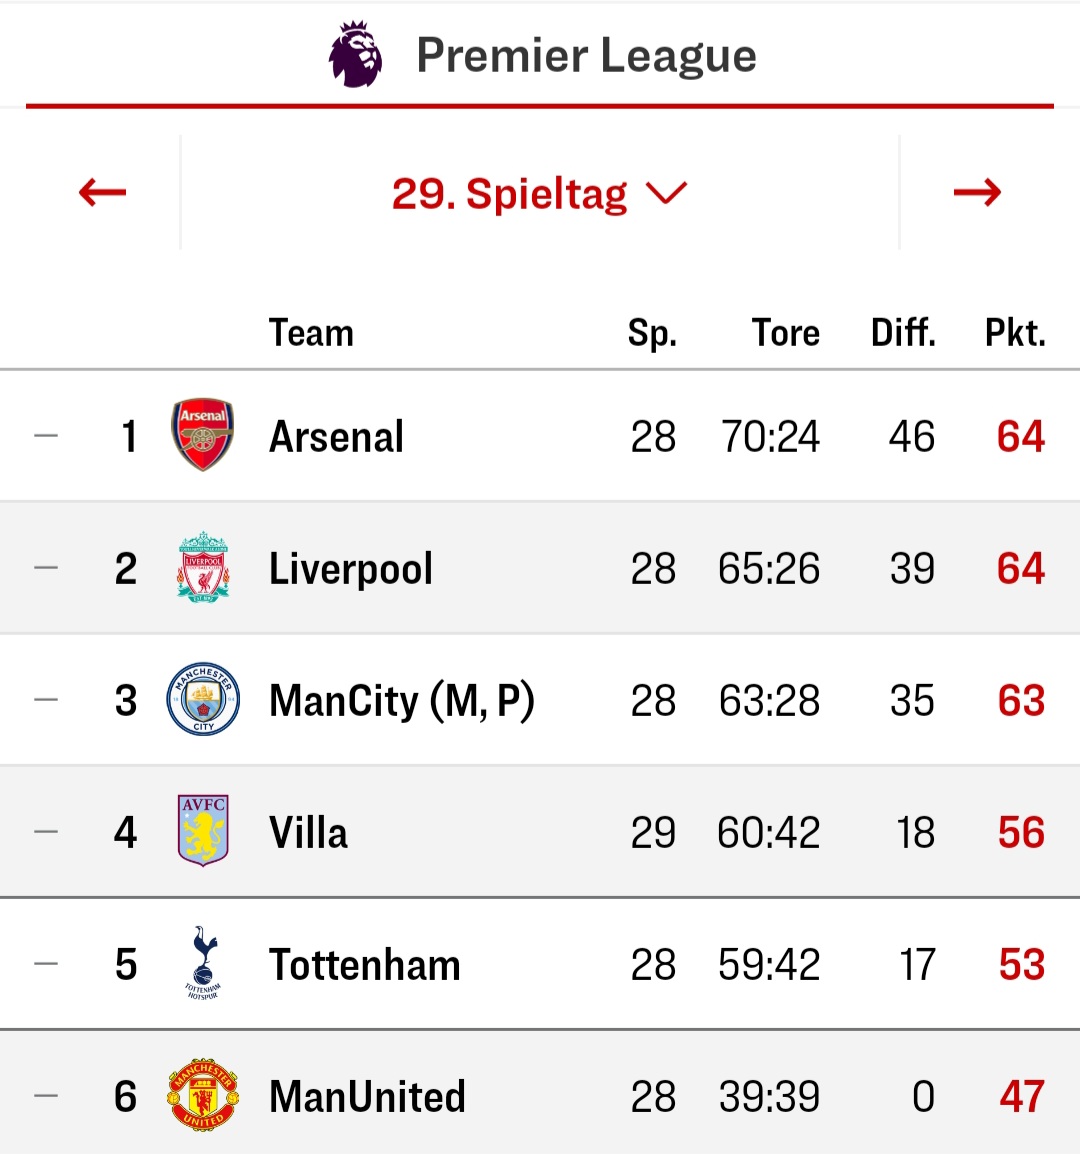Viewport: 1080px width, 1154px height.
Task: Go to previous matchday with left arrow
Action: 102,193
